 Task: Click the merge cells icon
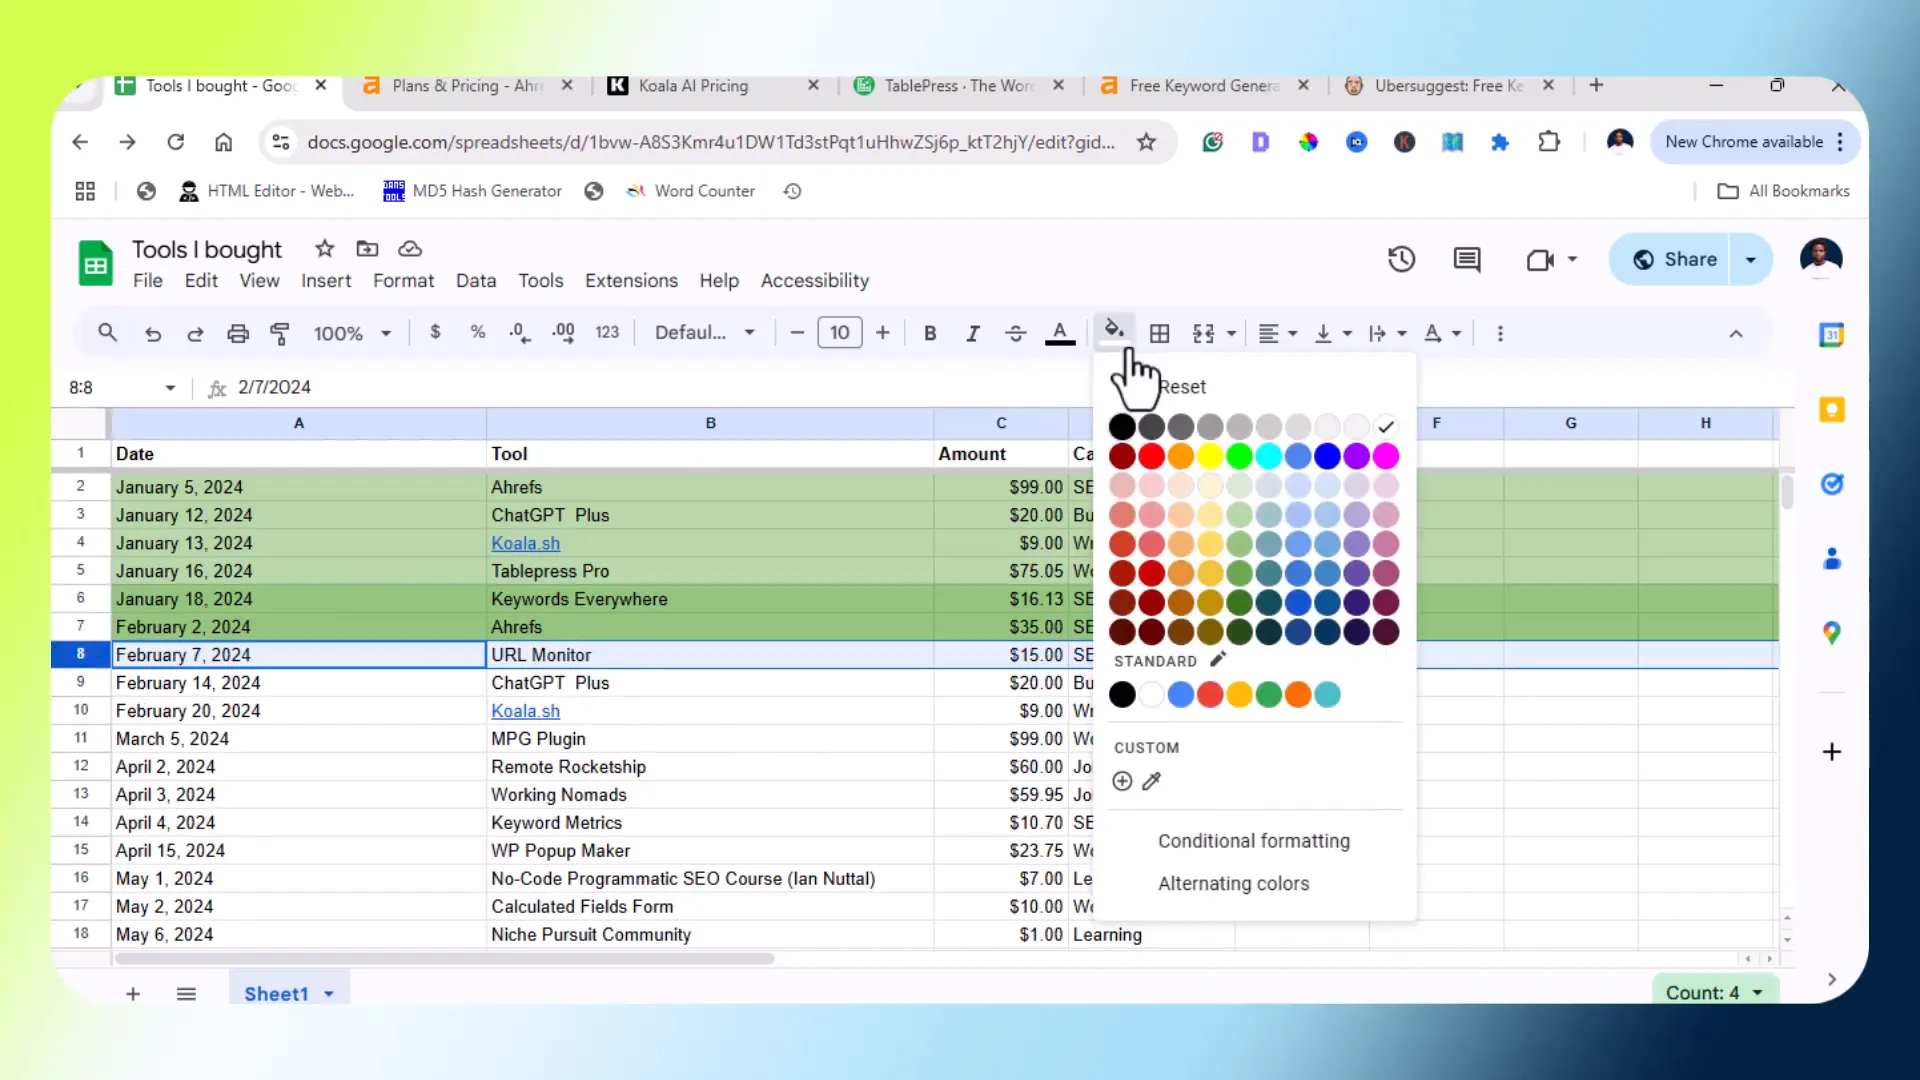coord(1204,334)
